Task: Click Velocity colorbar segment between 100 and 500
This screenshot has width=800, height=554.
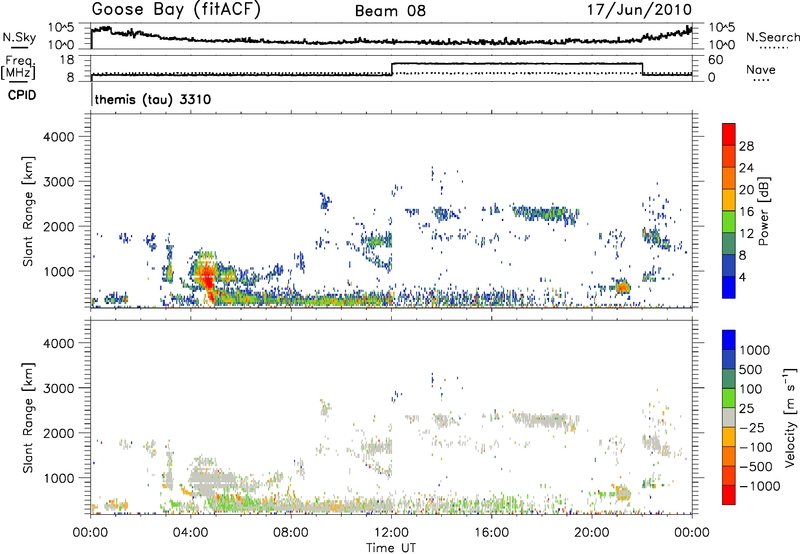Action: pos(729,379)
